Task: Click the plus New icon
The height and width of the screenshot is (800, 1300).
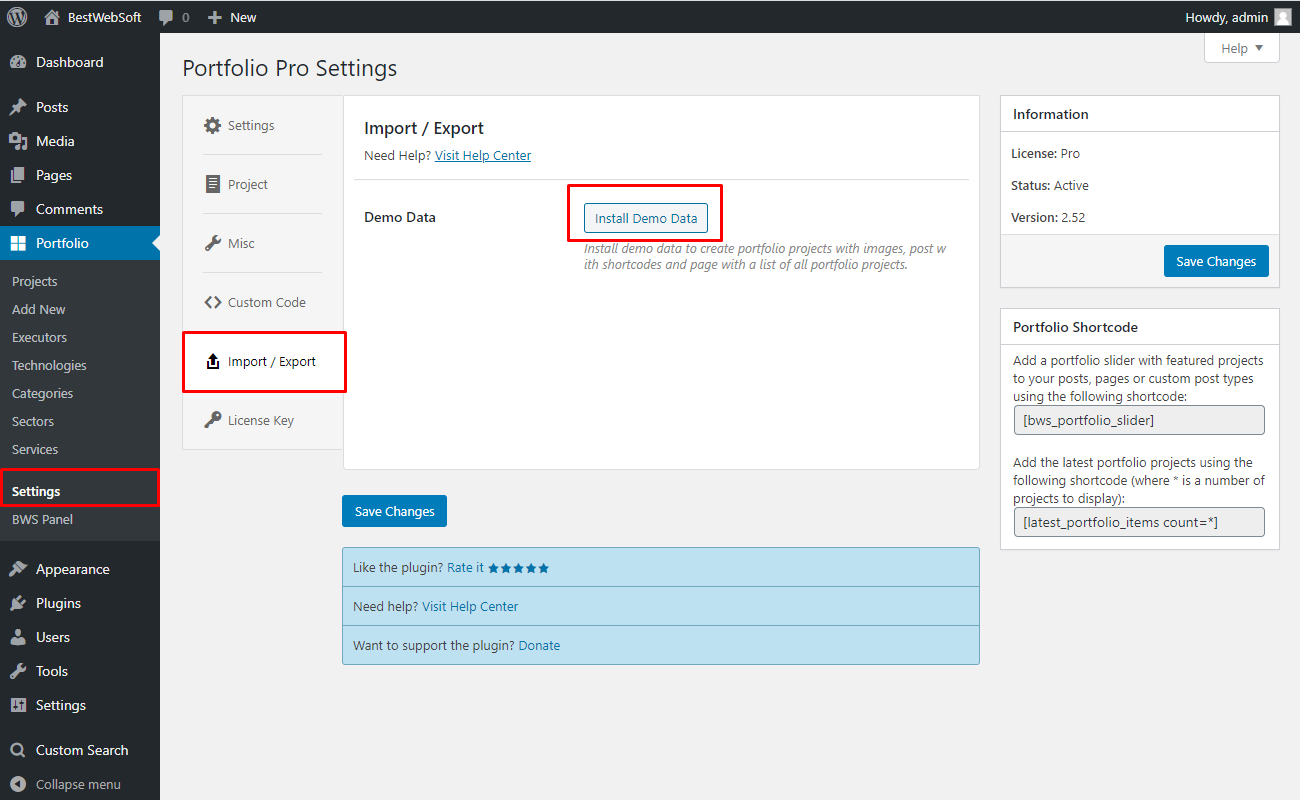Action: 214,17
